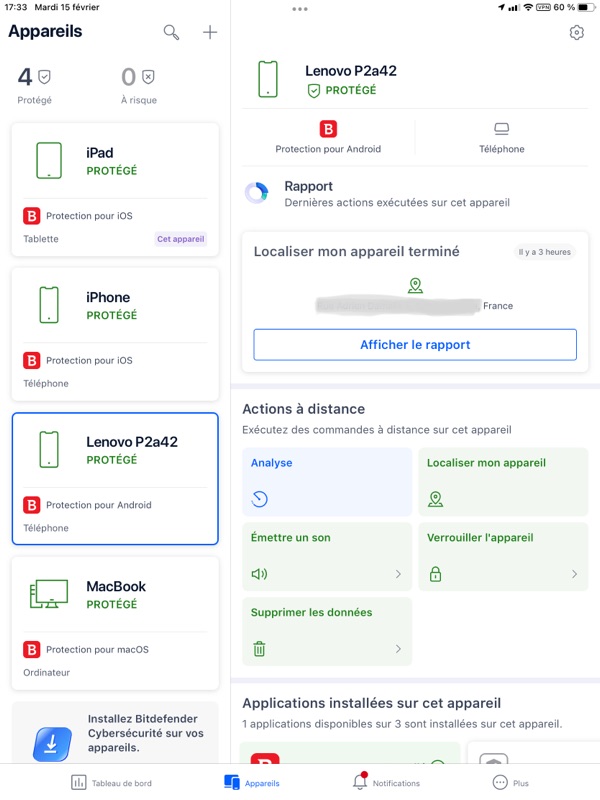Filter by the Protégé devices count
The image size is (600, 800).
click(x=35, y=85)
